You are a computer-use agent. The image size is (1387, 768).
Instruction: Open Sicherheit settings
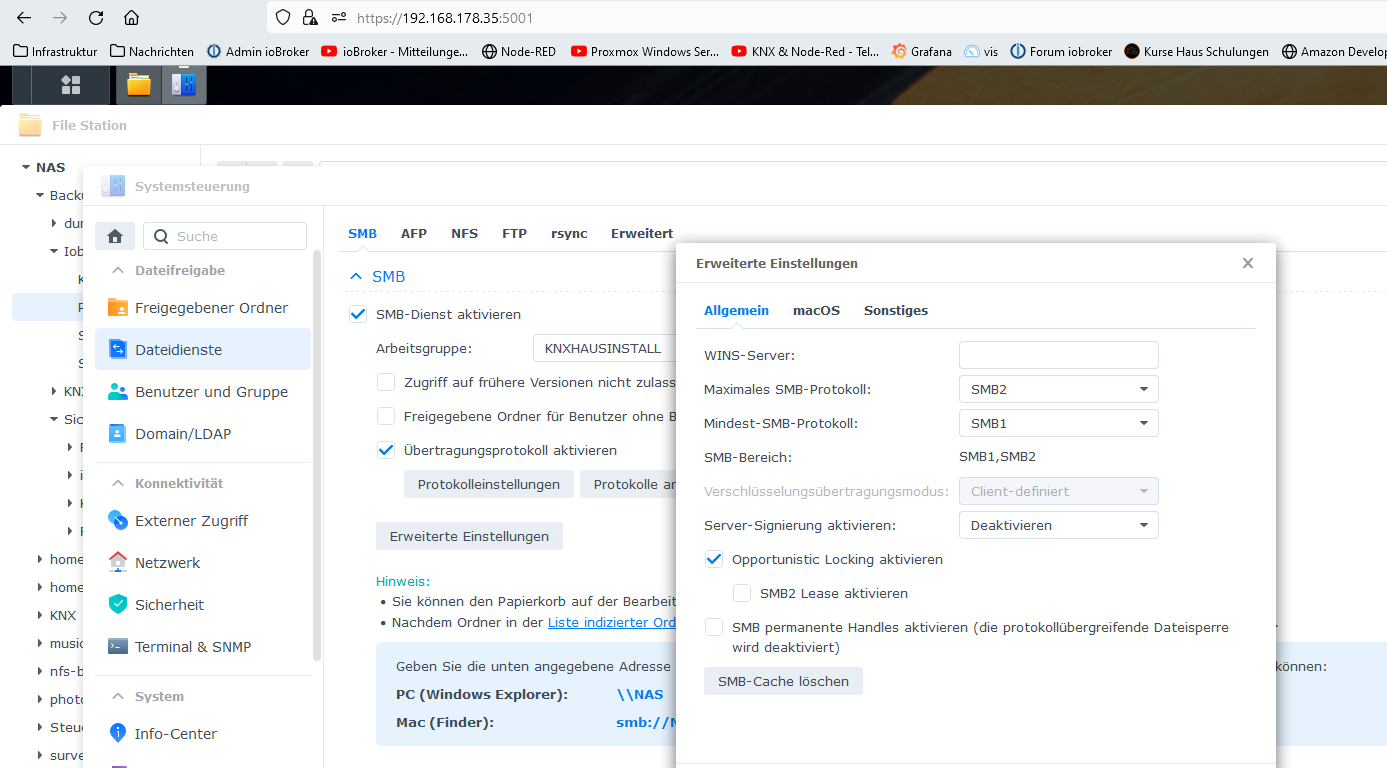[x=203, y=605]
